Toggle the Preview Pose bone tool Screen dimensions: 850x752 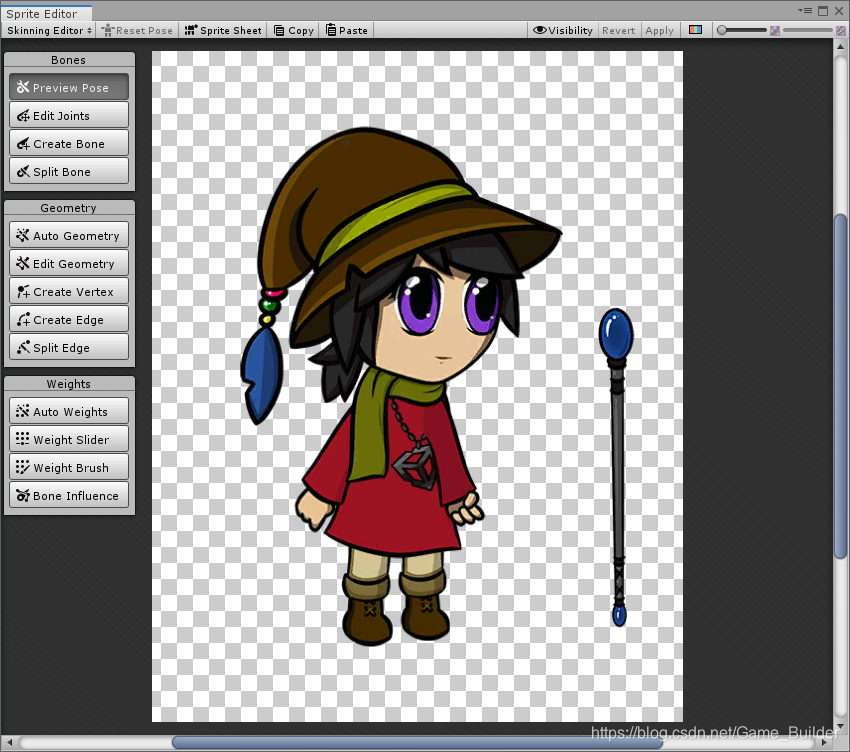tap(69, 87)
